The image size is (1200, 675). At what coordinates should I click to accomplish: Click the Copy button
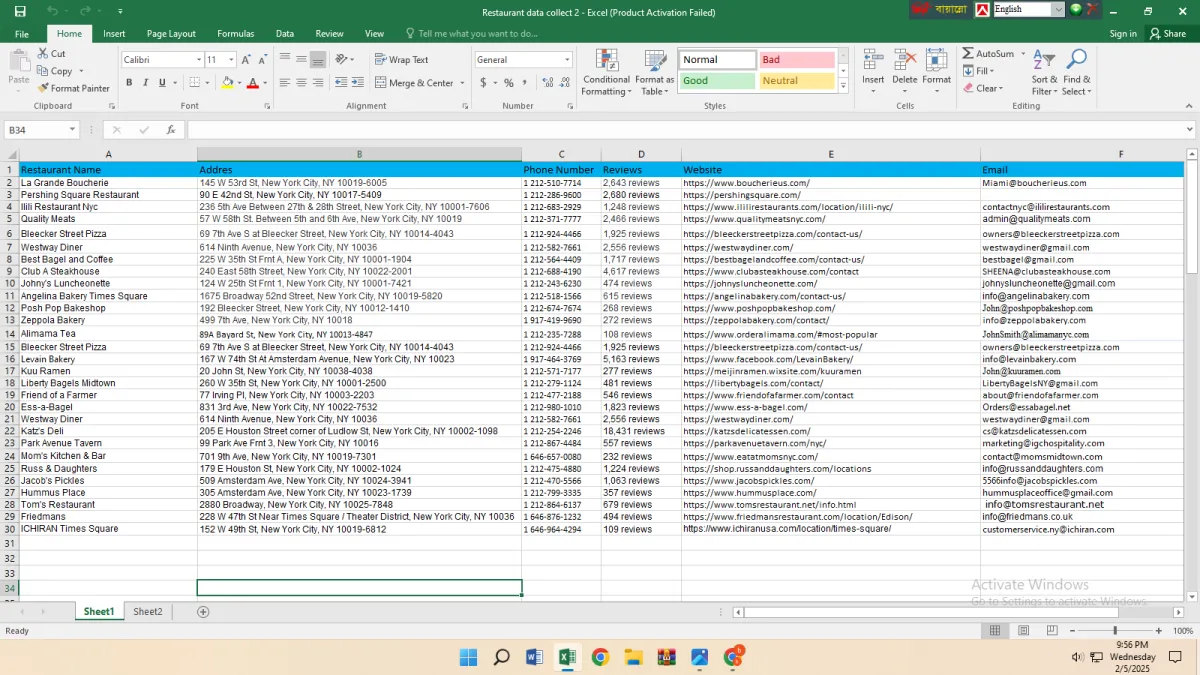(55, 71)
